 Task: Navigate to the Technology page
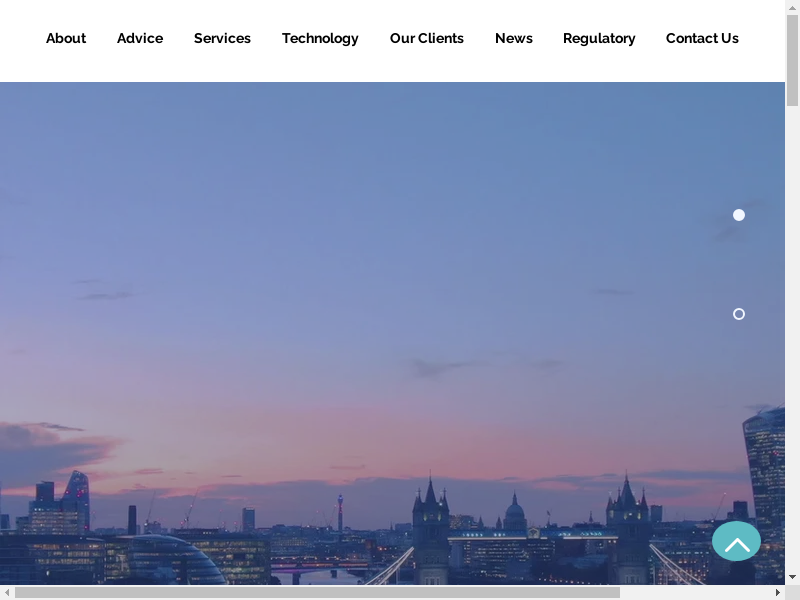[x=320, y=38]
